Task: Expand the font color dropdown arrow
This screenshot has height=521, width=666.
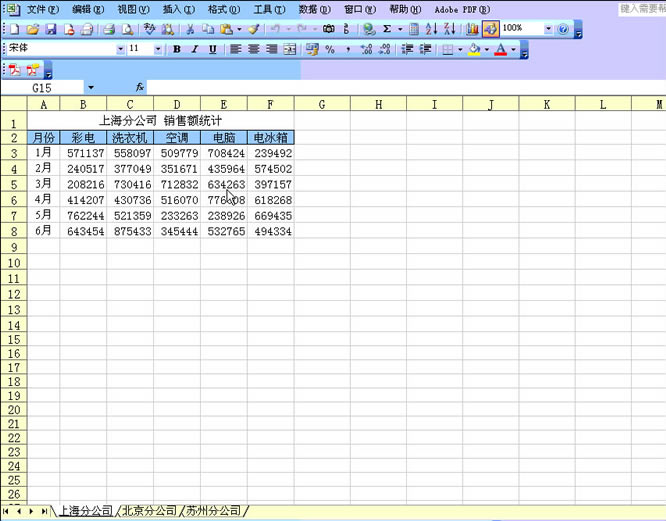Action: pyautogui.click(x=513, y=50)
